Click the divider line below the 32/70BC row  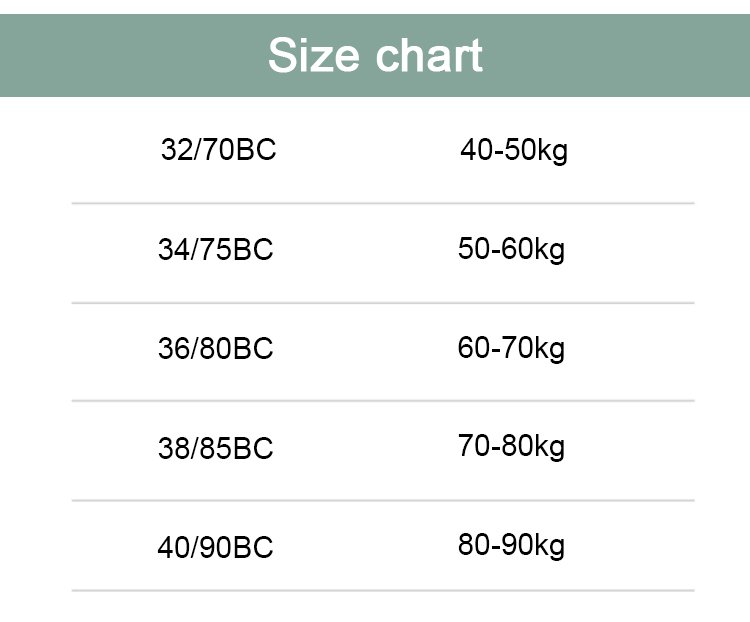point(383,203)
